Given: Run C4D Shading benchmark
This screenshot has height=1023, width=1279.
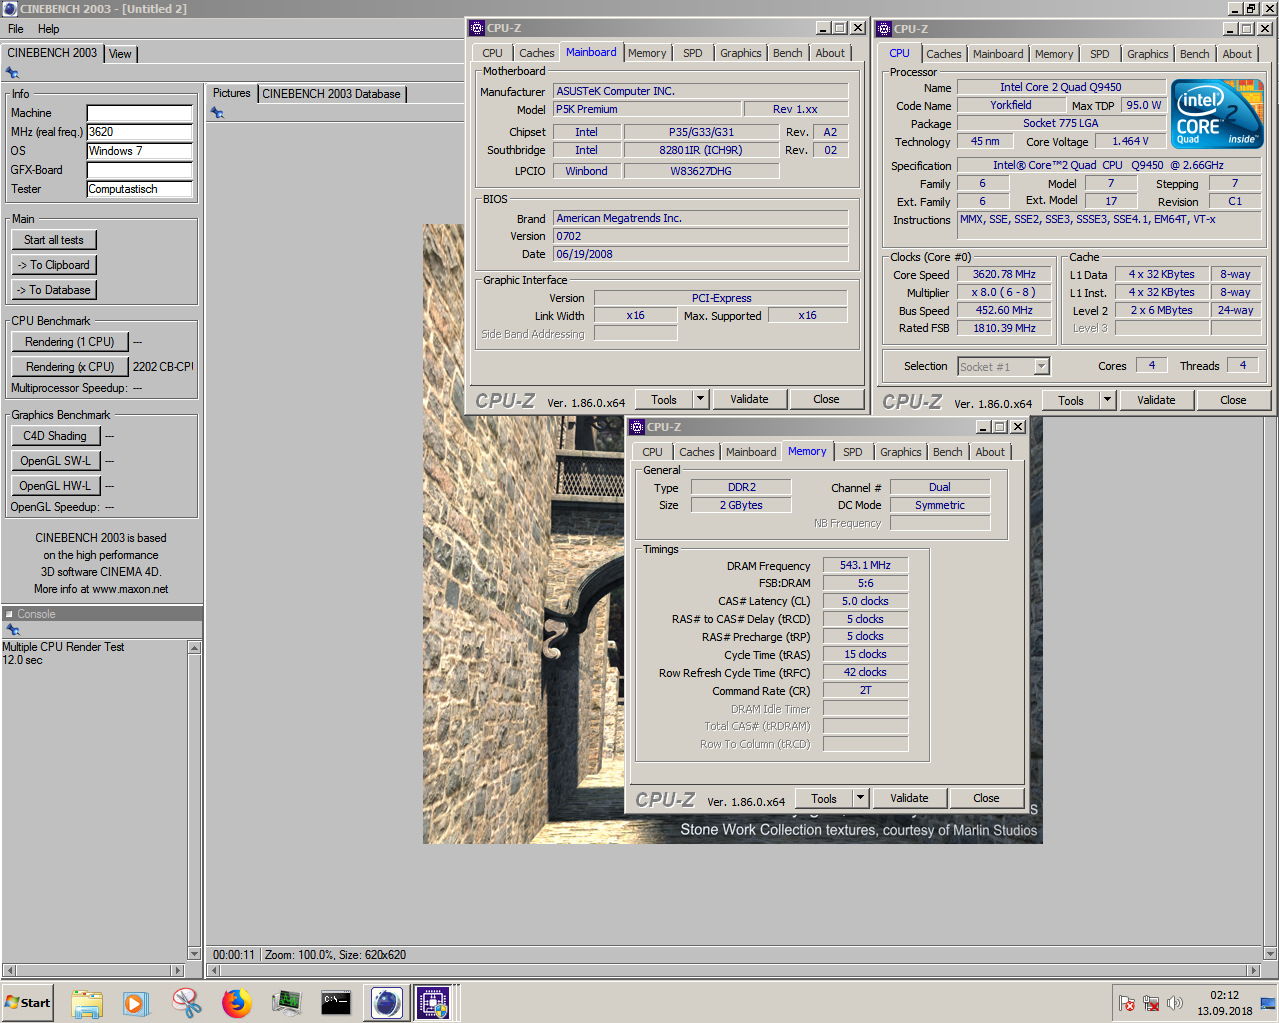Looking at the screenshot, I should [55, 436].
